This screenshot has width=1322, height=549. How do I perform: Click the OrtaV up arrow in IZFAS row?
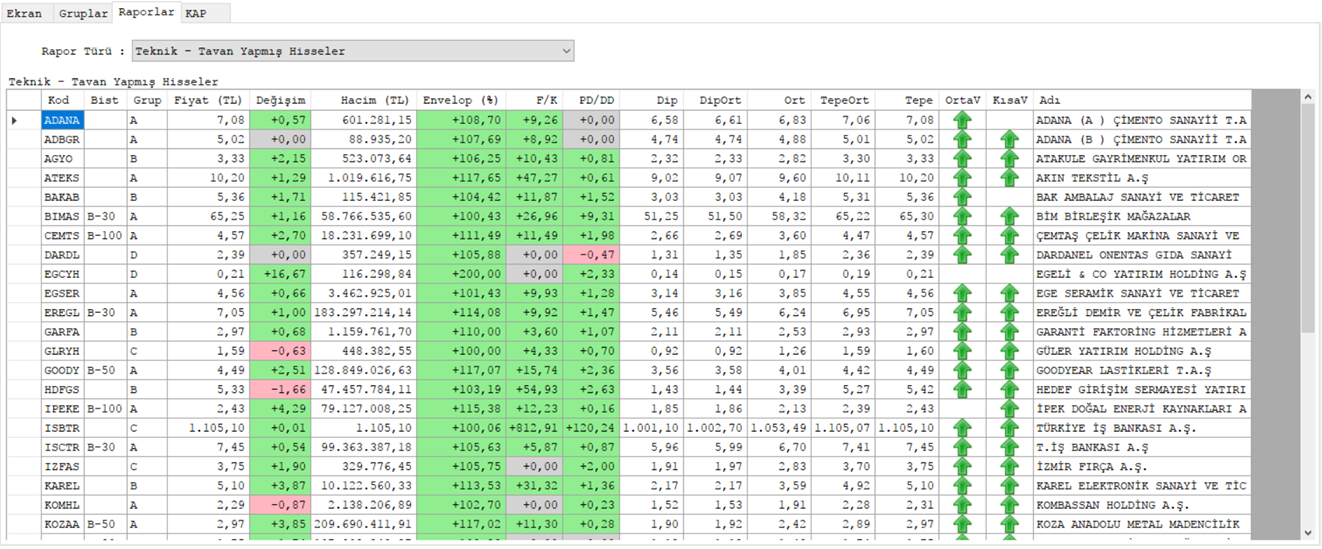click(x=962, y=467)
